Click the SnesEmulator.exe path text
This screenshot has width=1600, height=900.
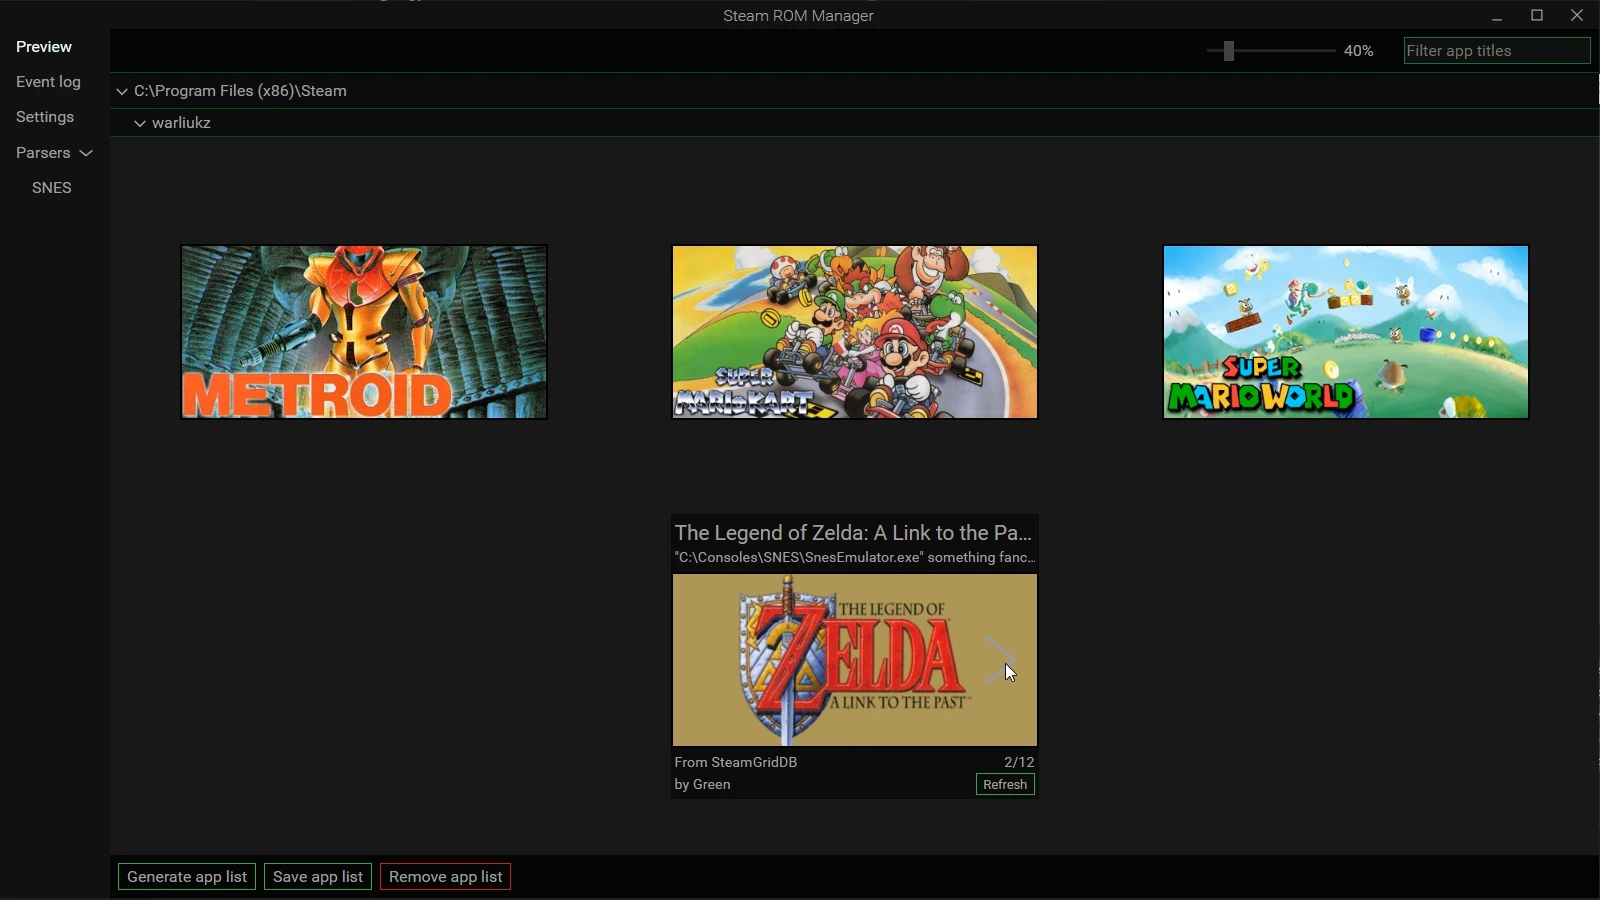855,558
